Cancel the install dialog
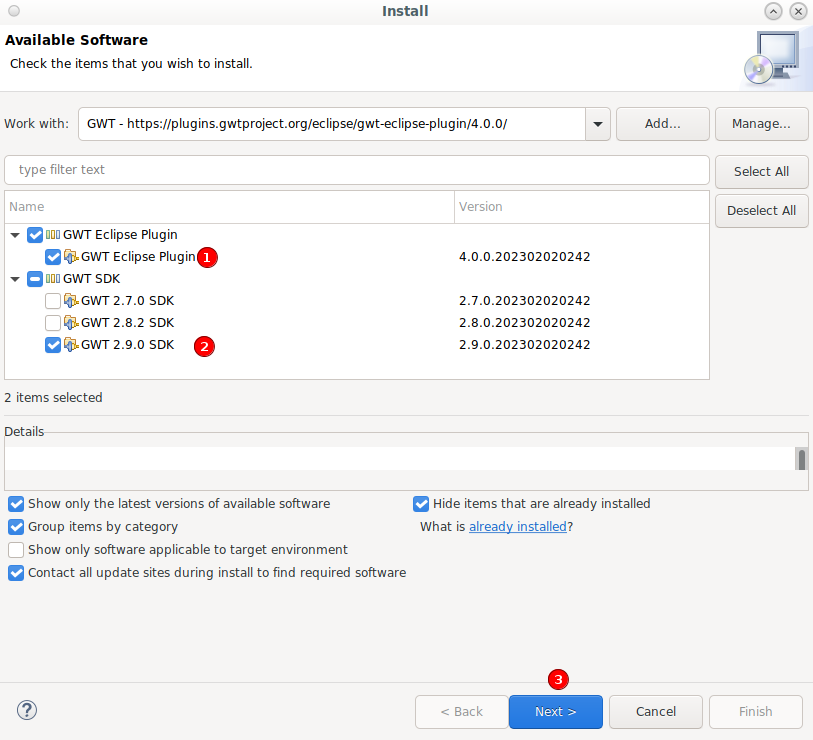Viewport: 813px width, 740px height. coord(656,712)
